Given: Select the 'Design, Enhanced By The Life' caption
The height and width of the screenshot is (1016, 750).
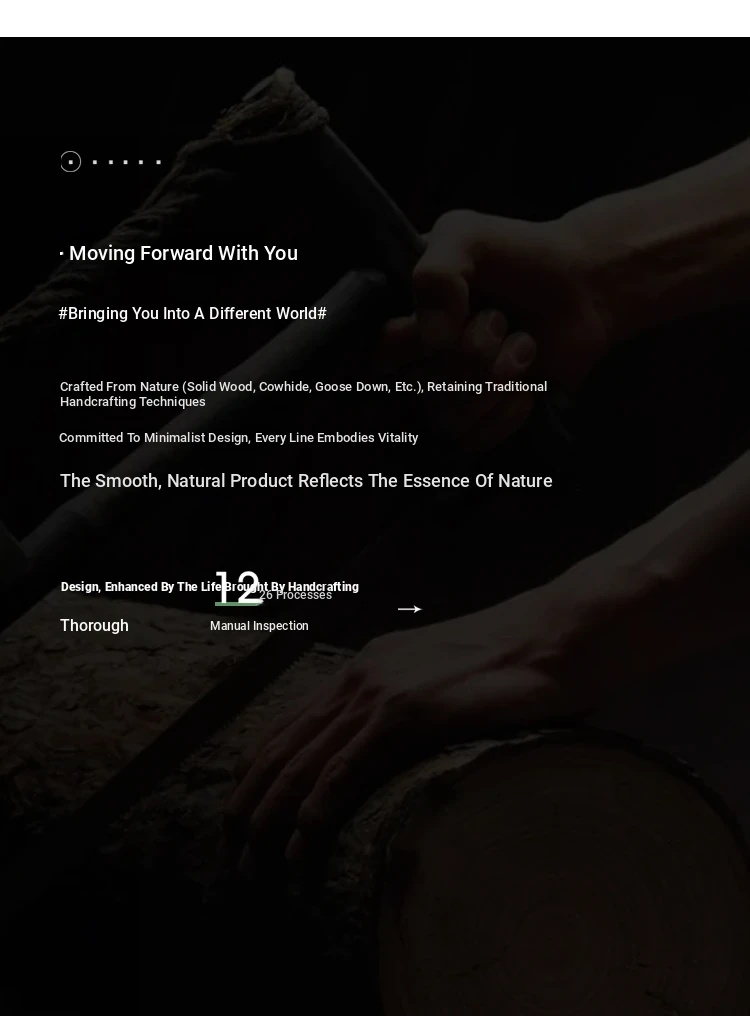Looking at the screenshot, I should tap(209, 587).
